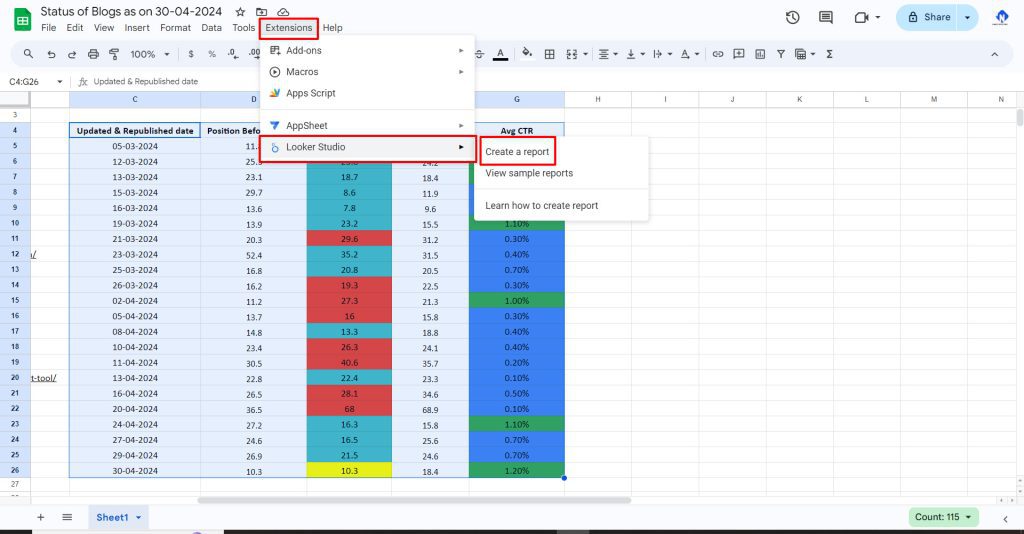The height and width of the screenshot is (534, 1024).
Task: Click the borders icon
Action: [549, 54]
